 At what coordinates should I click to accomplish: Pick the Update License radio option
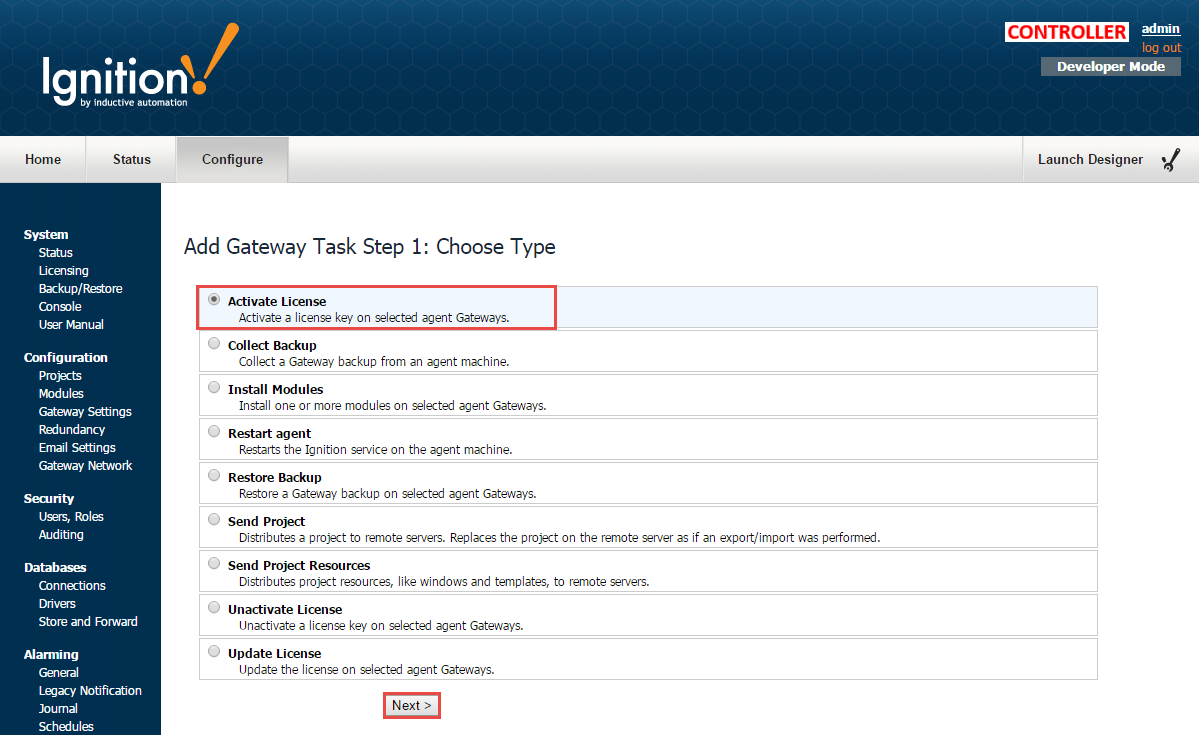pos(214,651)
